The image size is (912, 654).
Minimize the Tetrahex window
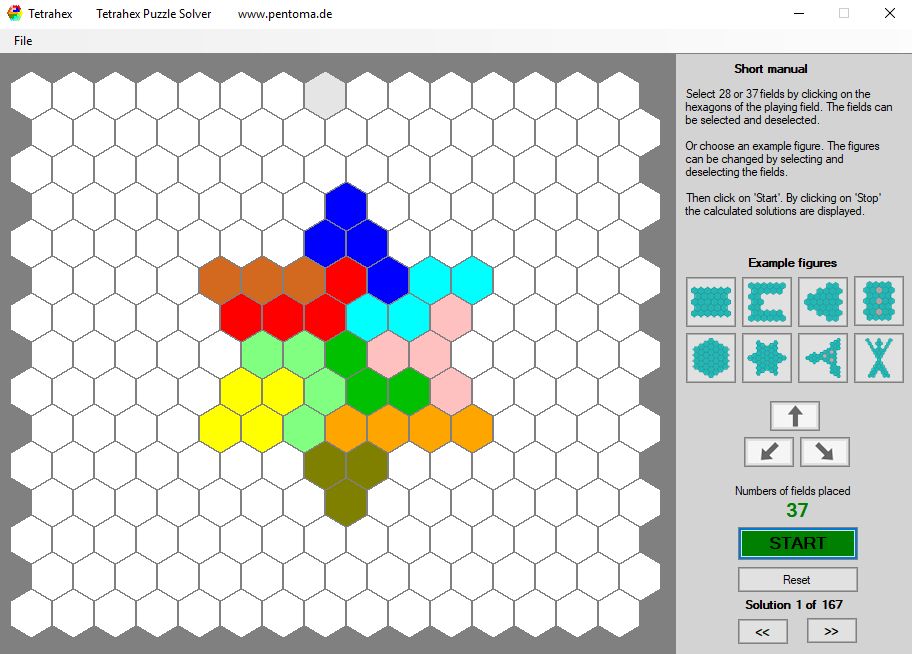point(799,13)
